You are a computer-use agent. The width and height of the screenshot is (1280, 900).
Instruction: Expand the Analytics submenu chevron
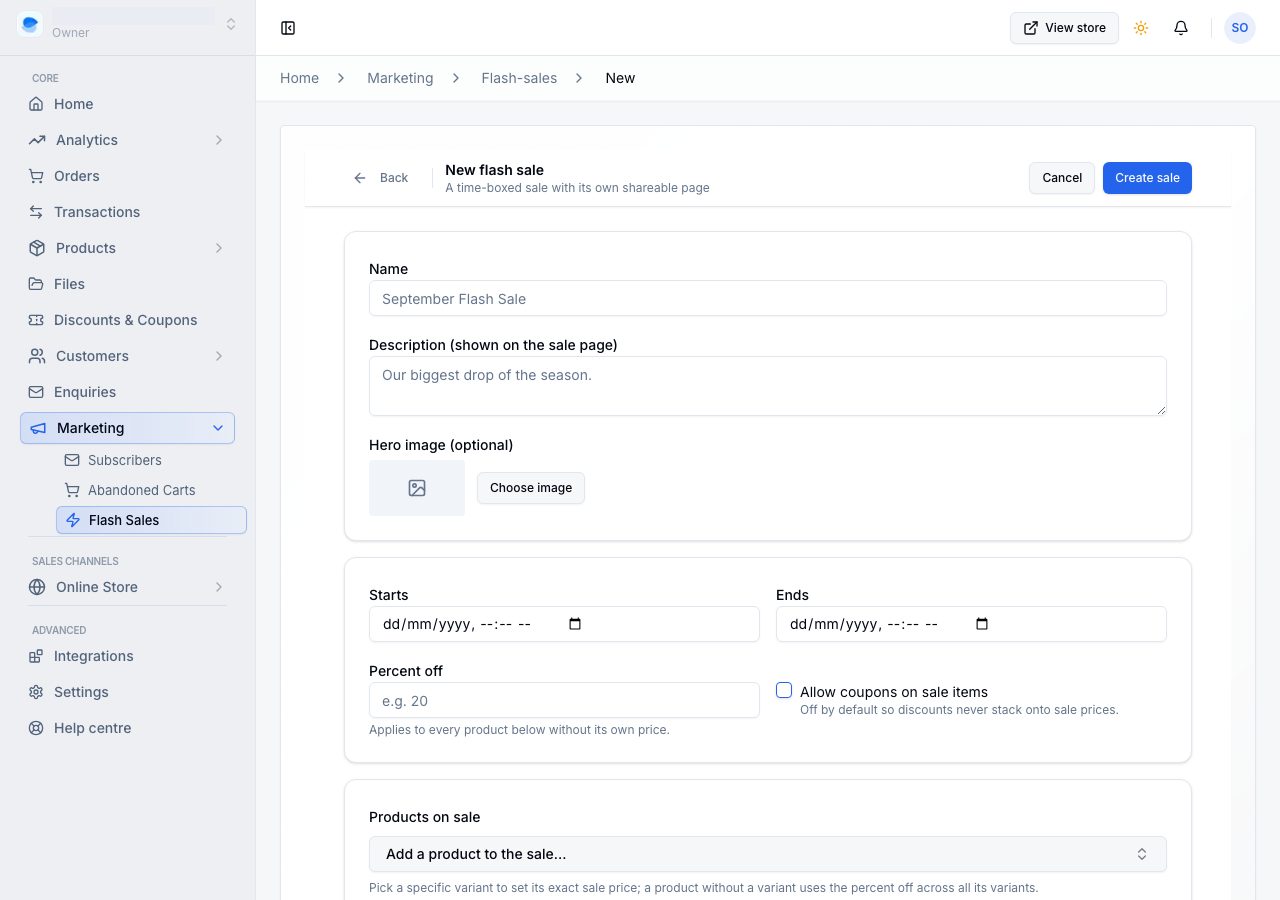(219, 140)
